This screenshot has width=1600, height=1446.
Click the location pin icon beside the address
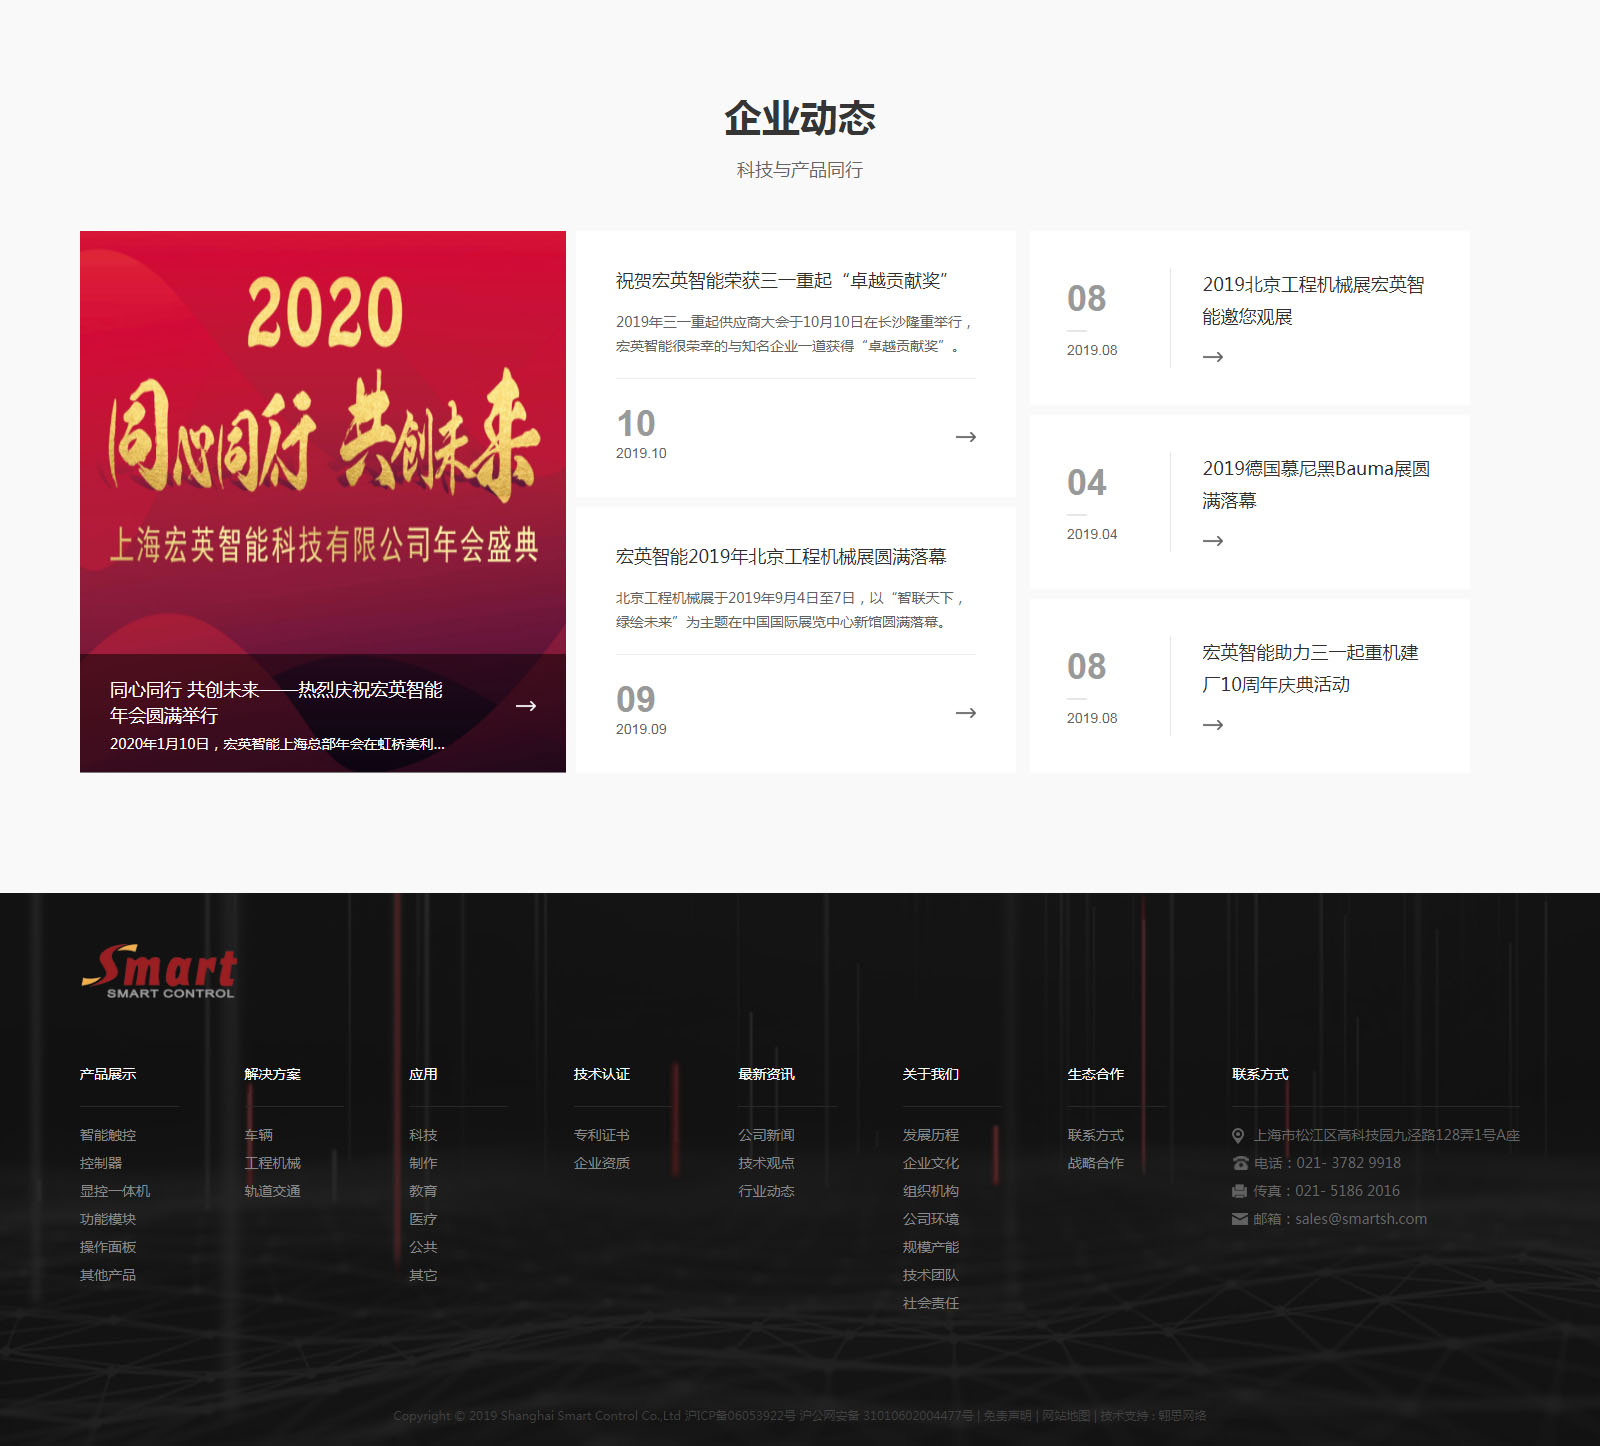coord(1238,1135)
